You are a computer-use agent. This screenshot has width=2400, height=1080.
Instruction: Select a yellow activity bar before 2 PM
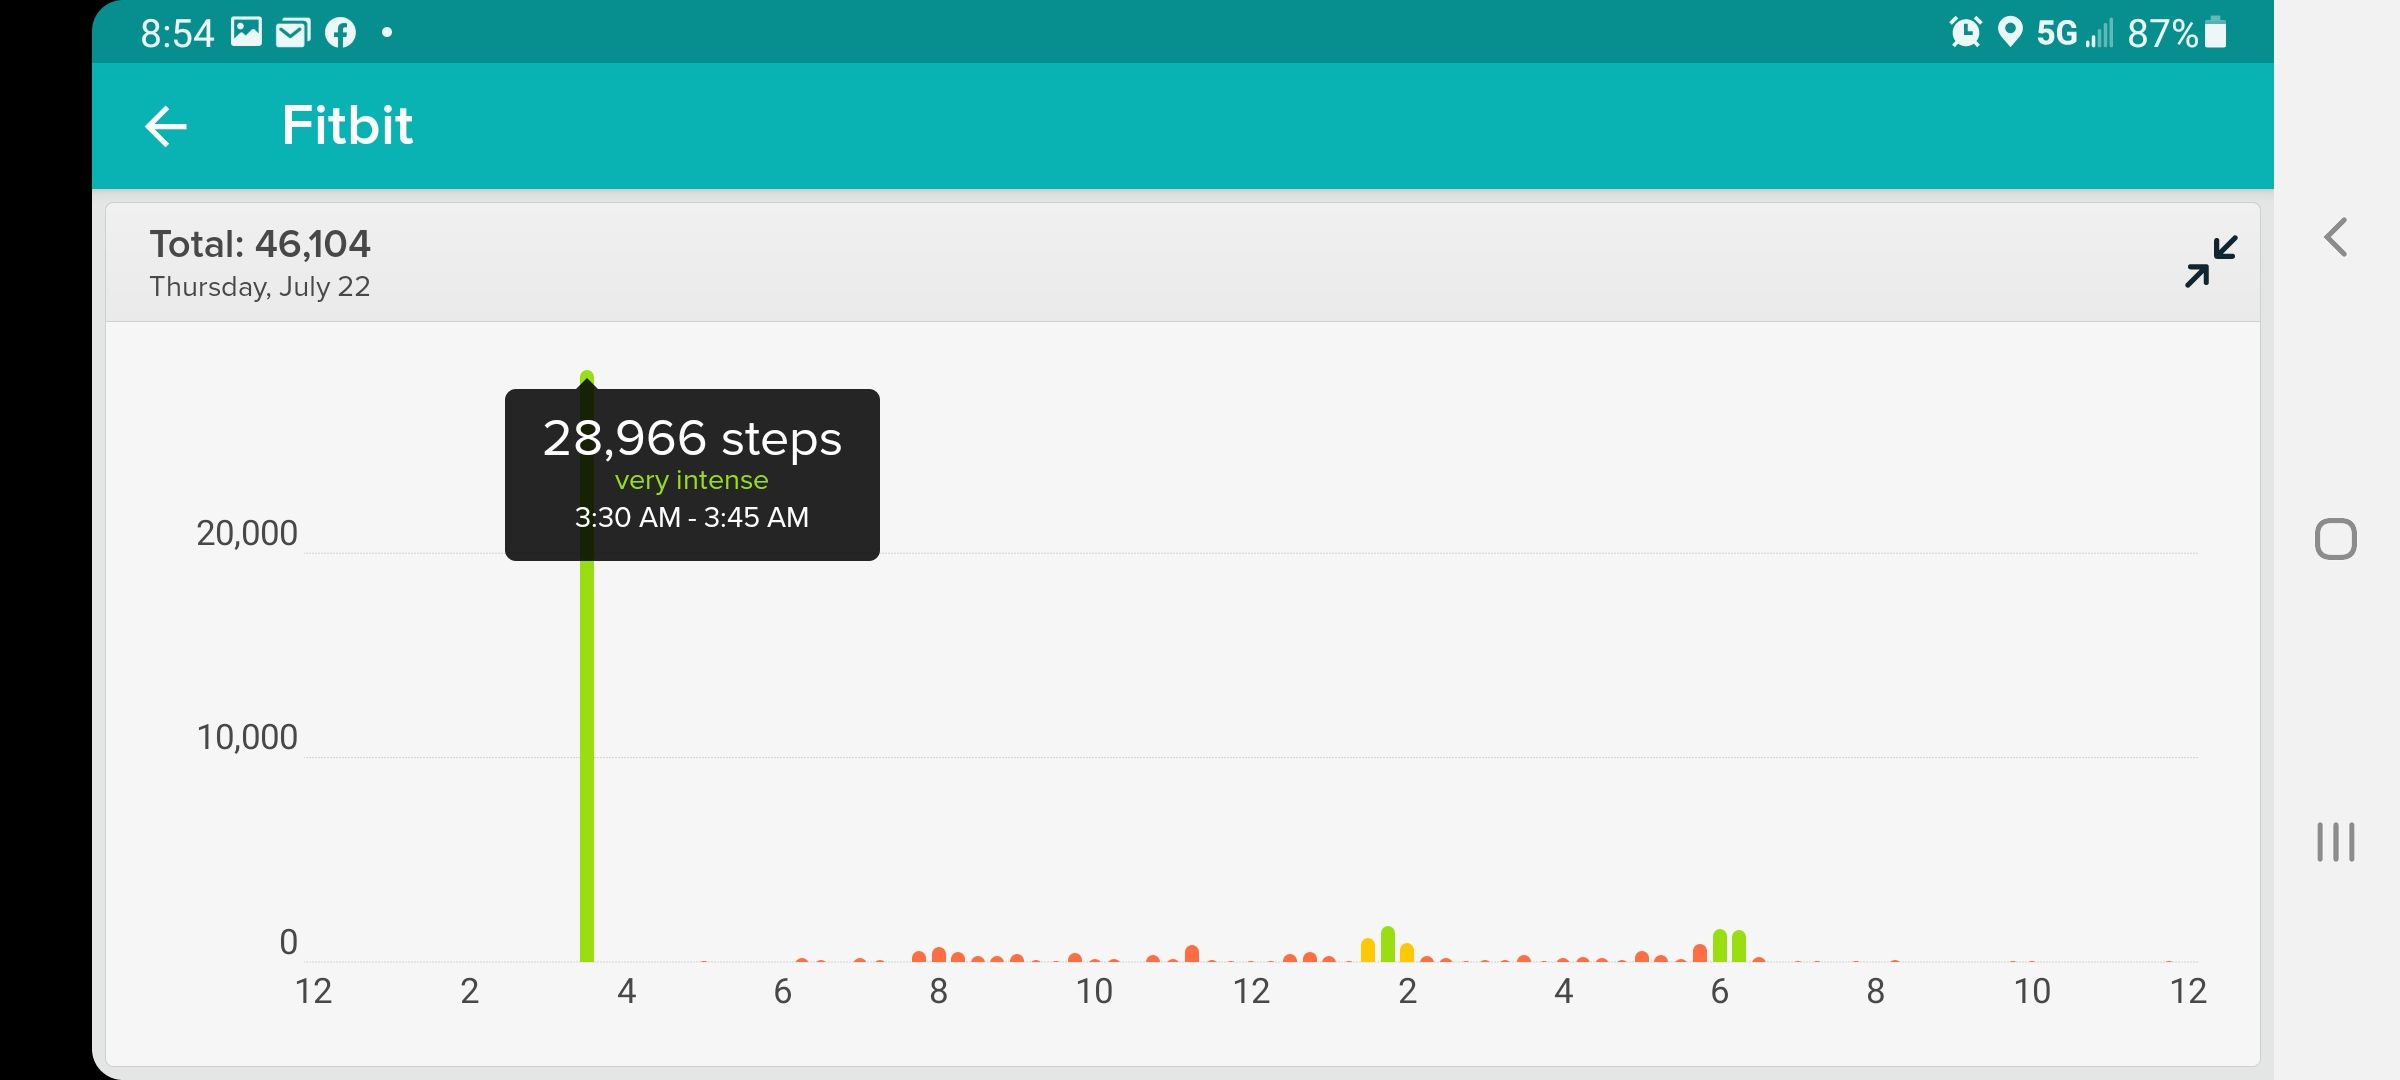tap(1366, 950)
